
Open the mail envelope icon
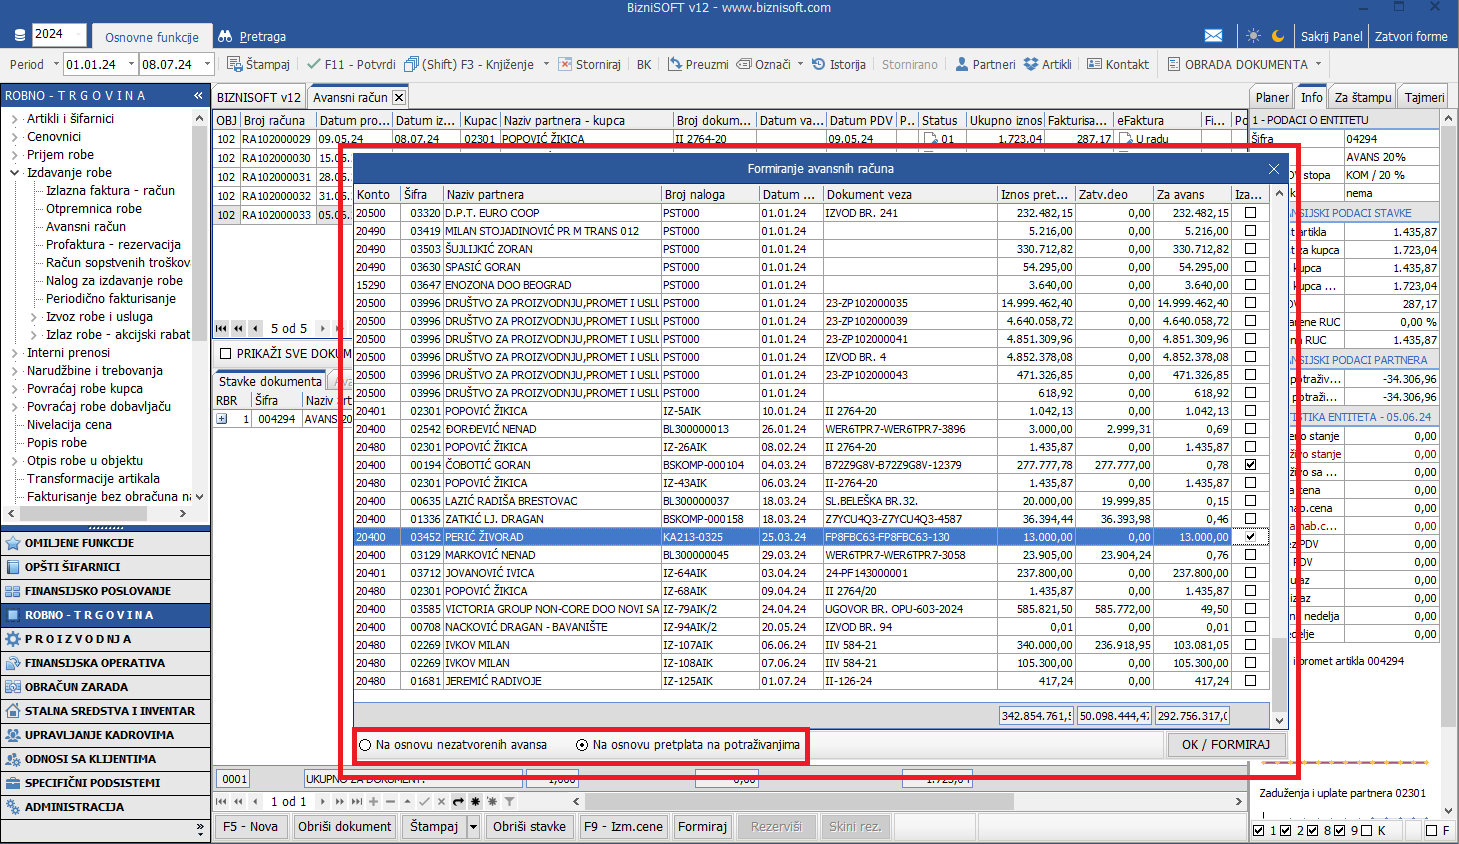pos(1213,36)
